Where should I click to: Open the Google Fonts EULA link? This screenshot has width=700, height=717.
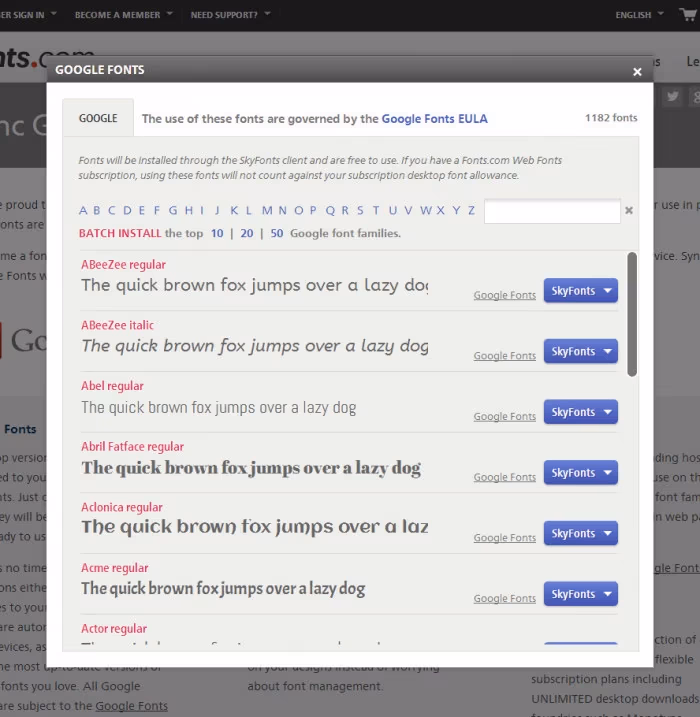tap(434, 119)
